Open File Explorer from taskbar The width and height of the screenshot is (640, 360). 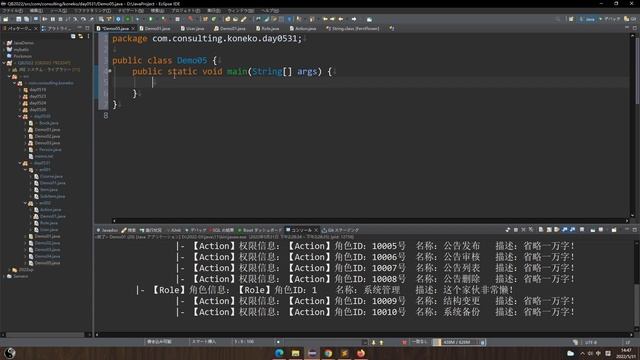pyautogui.click(x=296, y=353)
